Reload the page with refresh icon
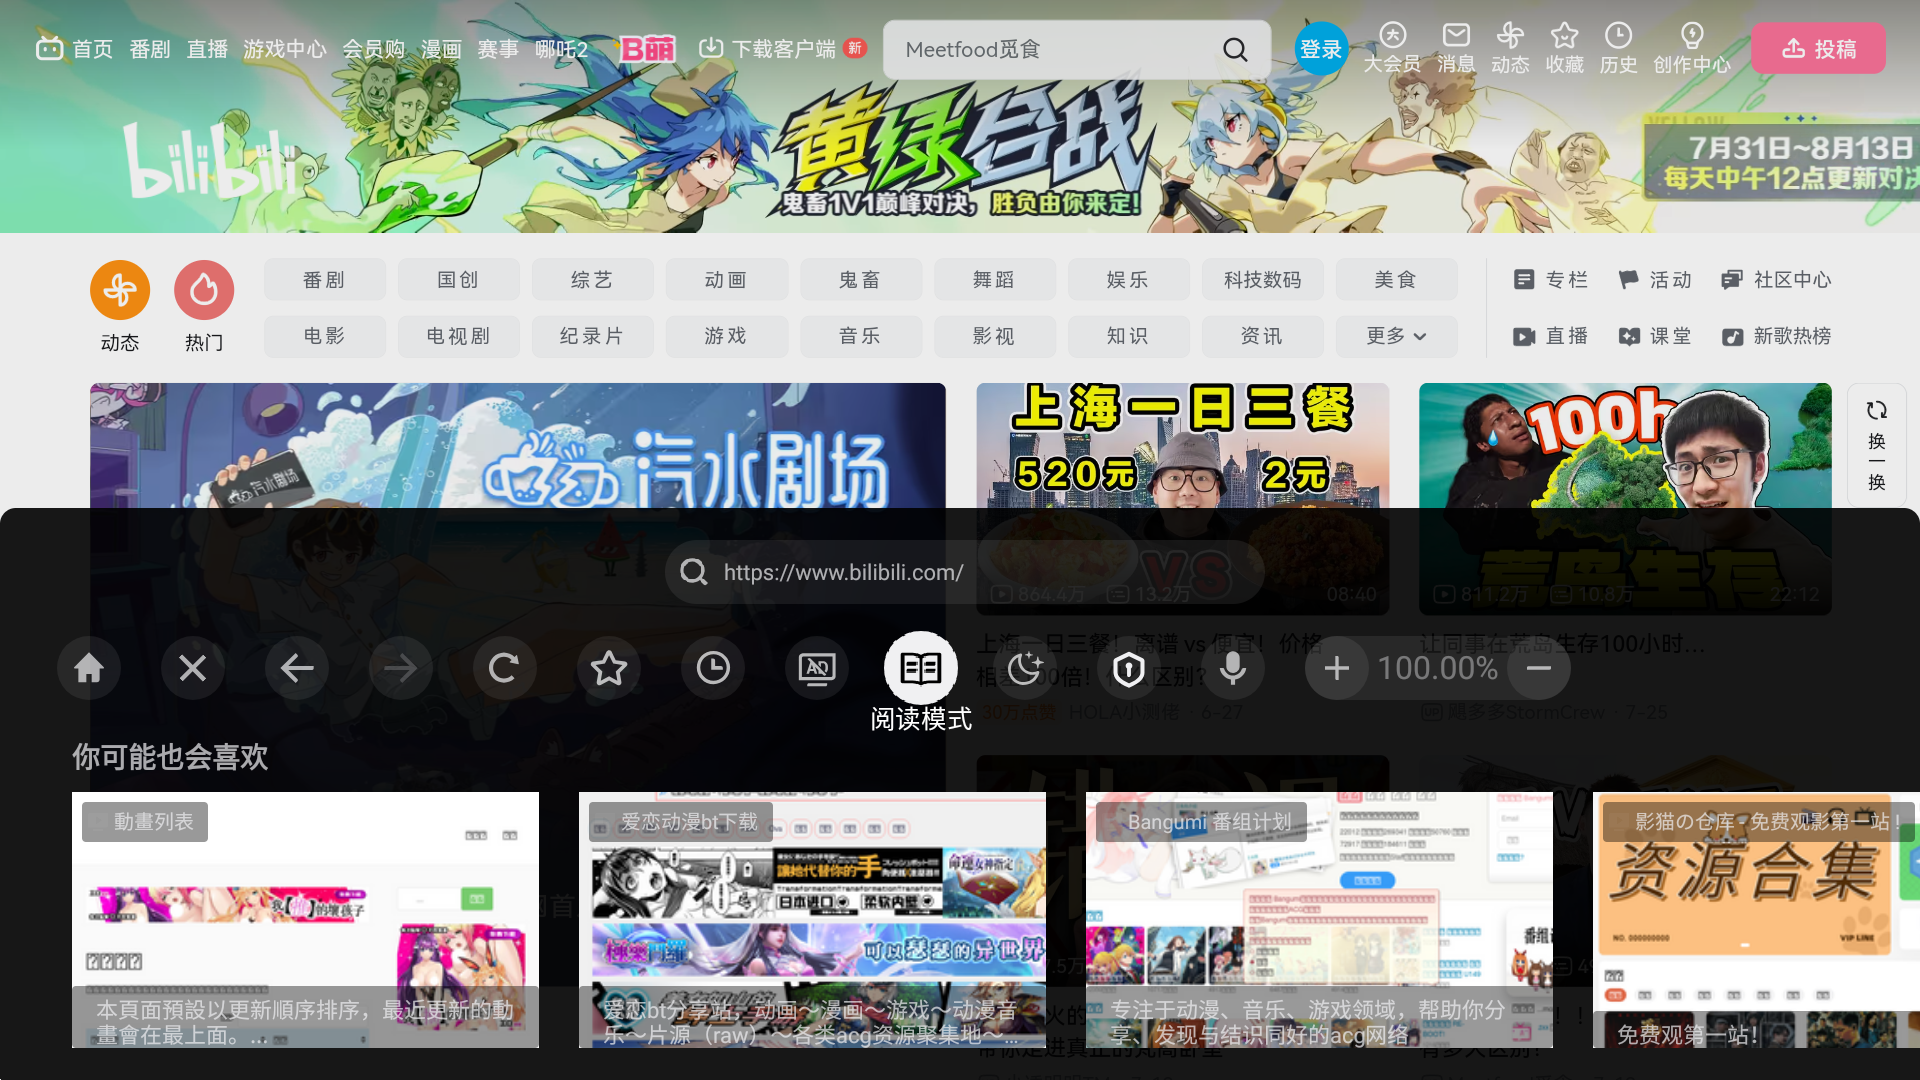1920x1080 pixels. [504, 668]
